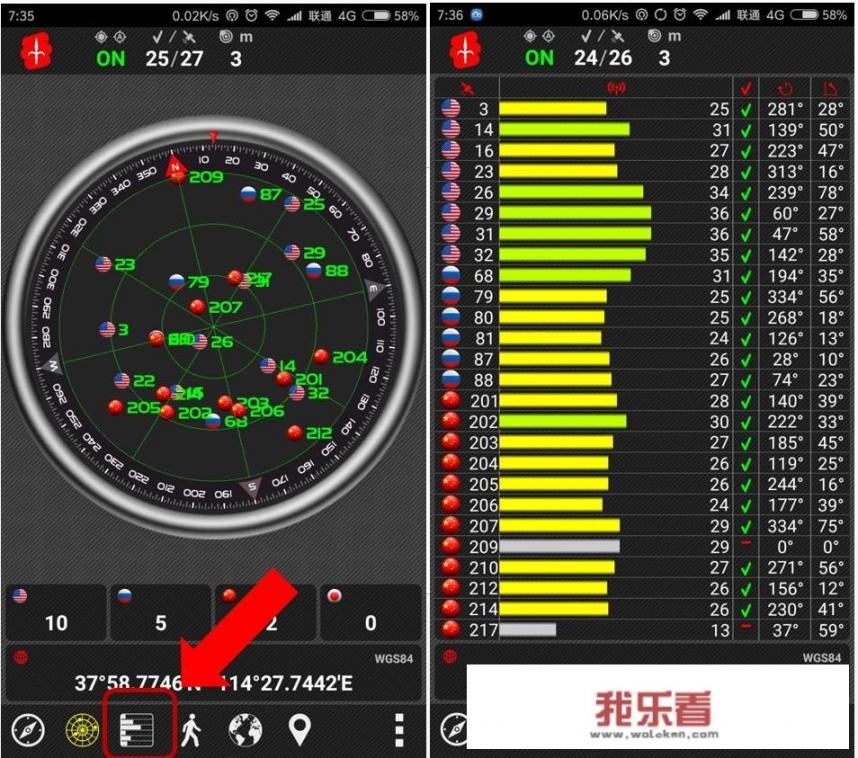The height and width of the screenshot is (758, 858).
Task: Switch to the yellow radar sky view tab
Action: (x=82, y=730)
